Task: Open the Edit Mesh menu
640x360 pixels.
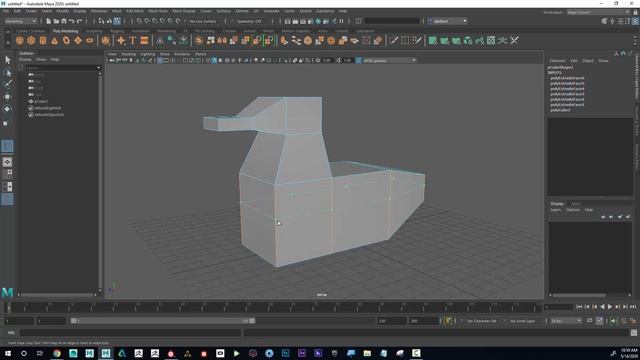Action: [135, 11]
